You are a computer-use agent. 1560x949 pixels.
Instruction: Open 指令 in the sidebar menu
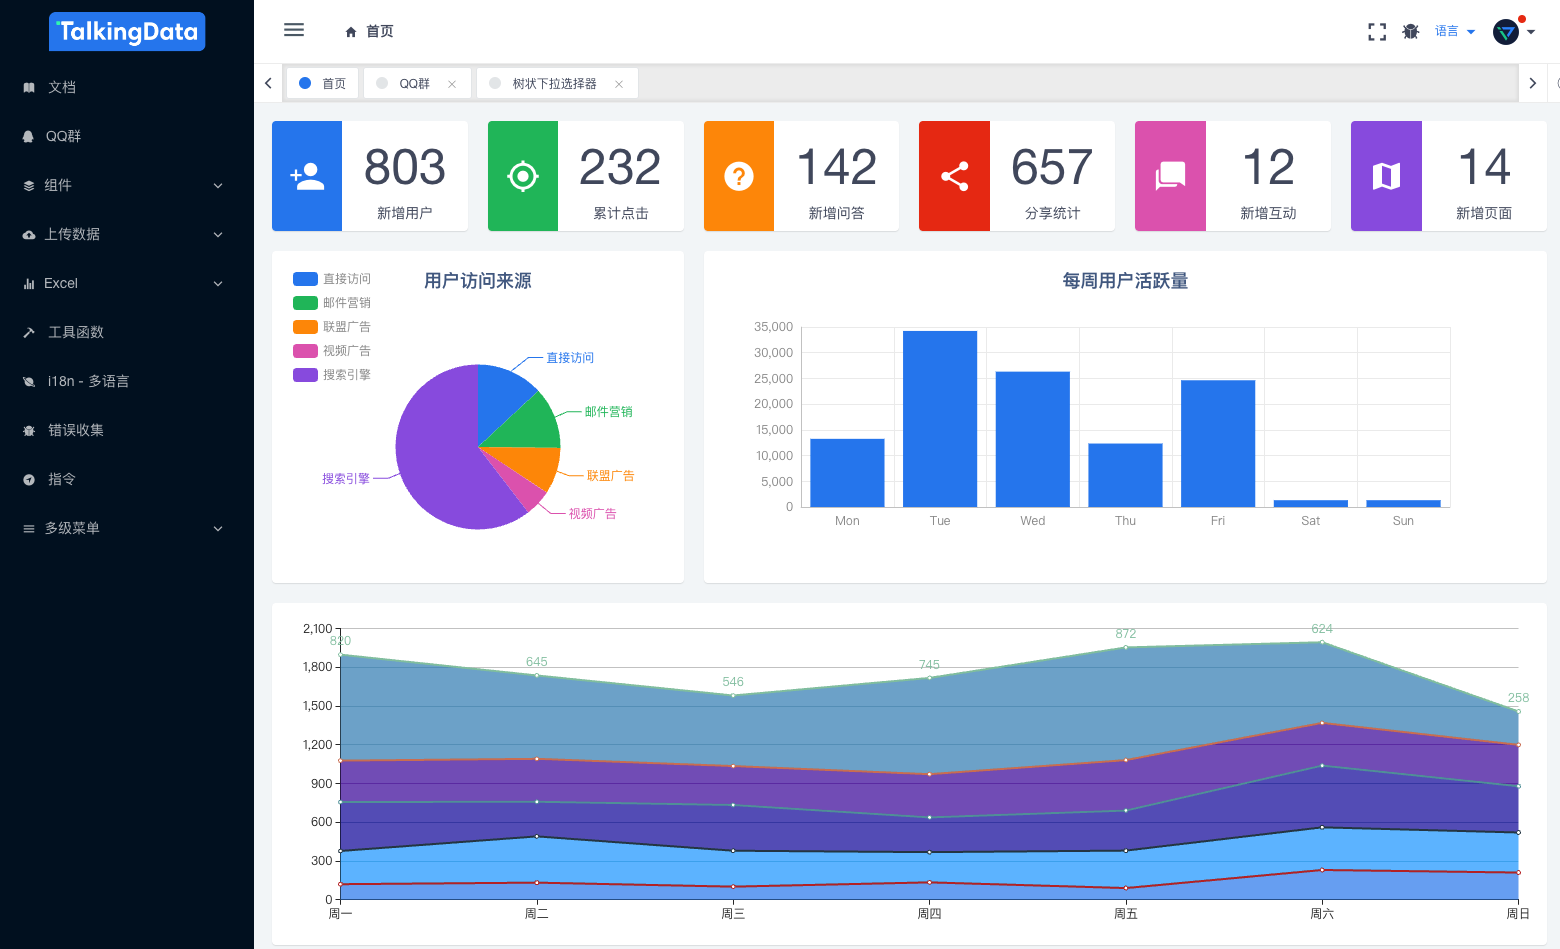[127, 480]
